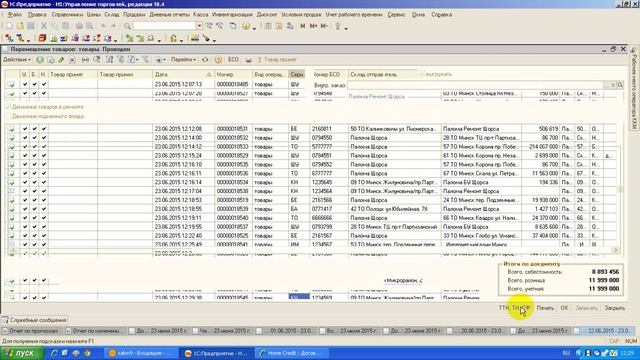Click the M- memory subtract button

coord(324,26)
